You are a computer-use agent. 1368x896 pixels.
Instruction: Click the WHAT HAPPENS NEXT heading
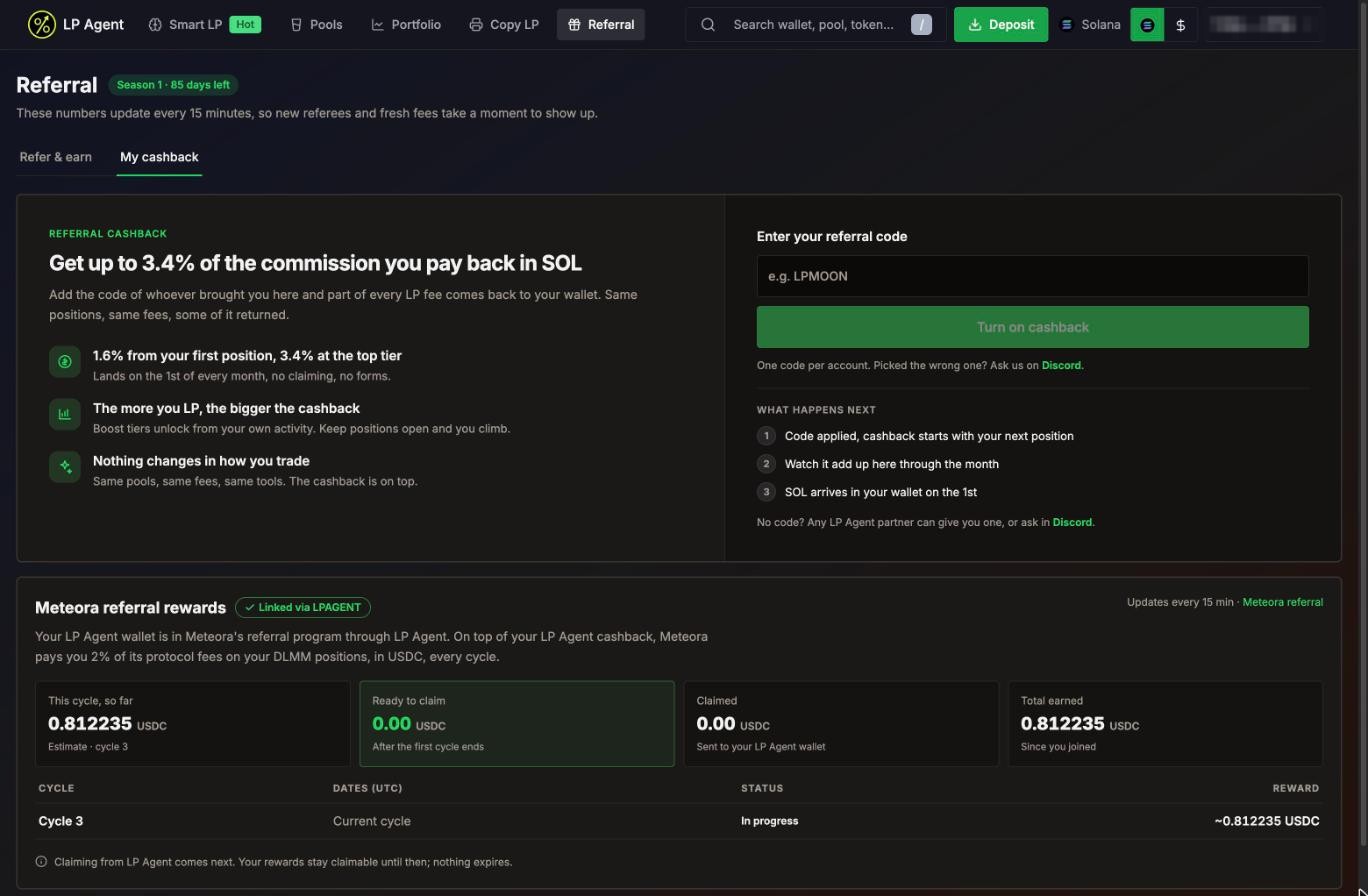816,410
